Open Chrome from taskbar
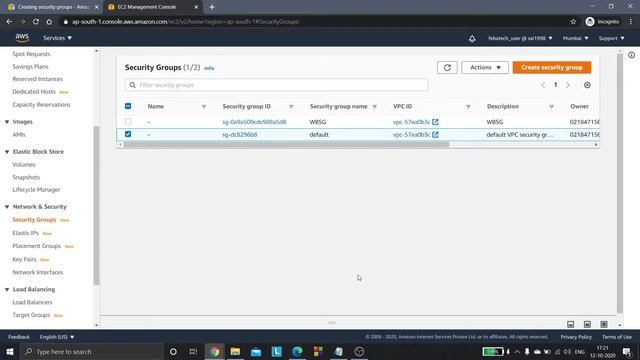The image size is (640, 360). click(215, 351)
